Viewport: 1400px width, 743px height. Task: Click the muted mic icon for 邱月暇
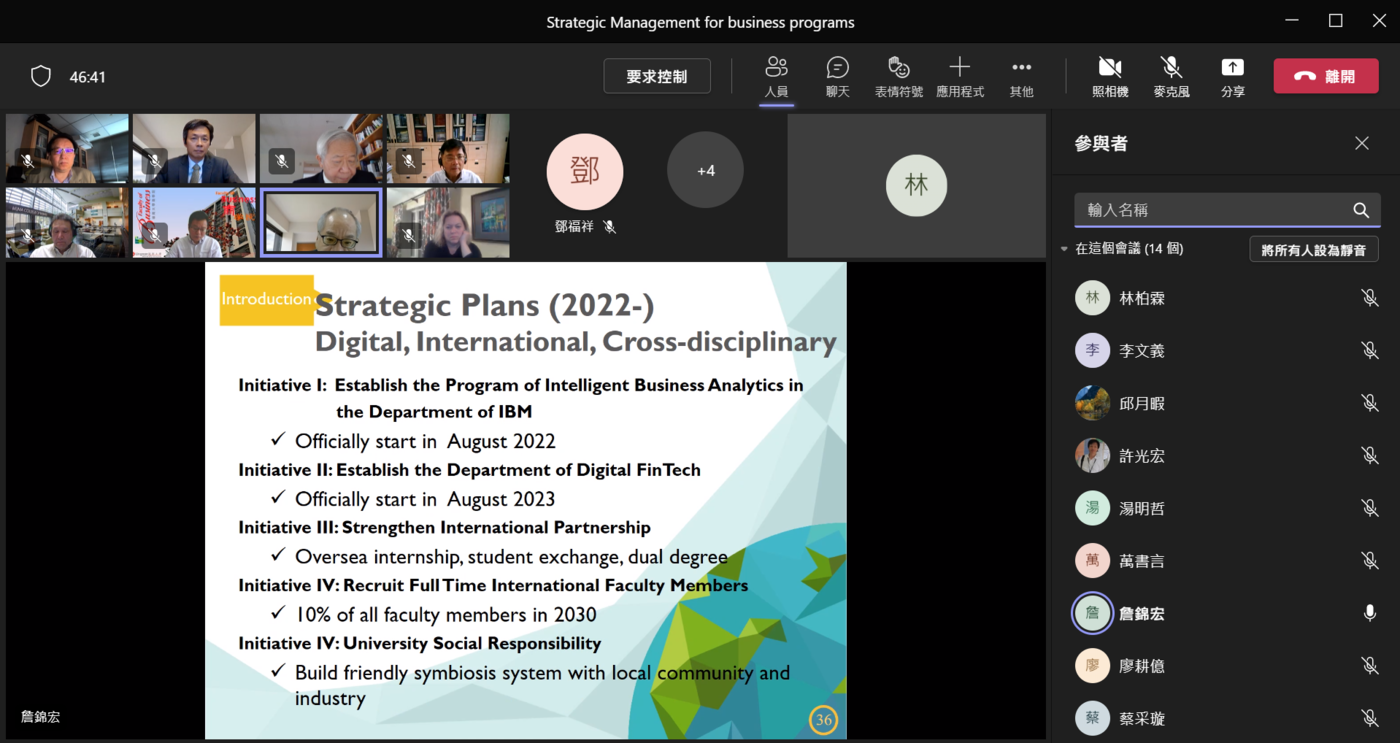click(x=1370, y=403)
